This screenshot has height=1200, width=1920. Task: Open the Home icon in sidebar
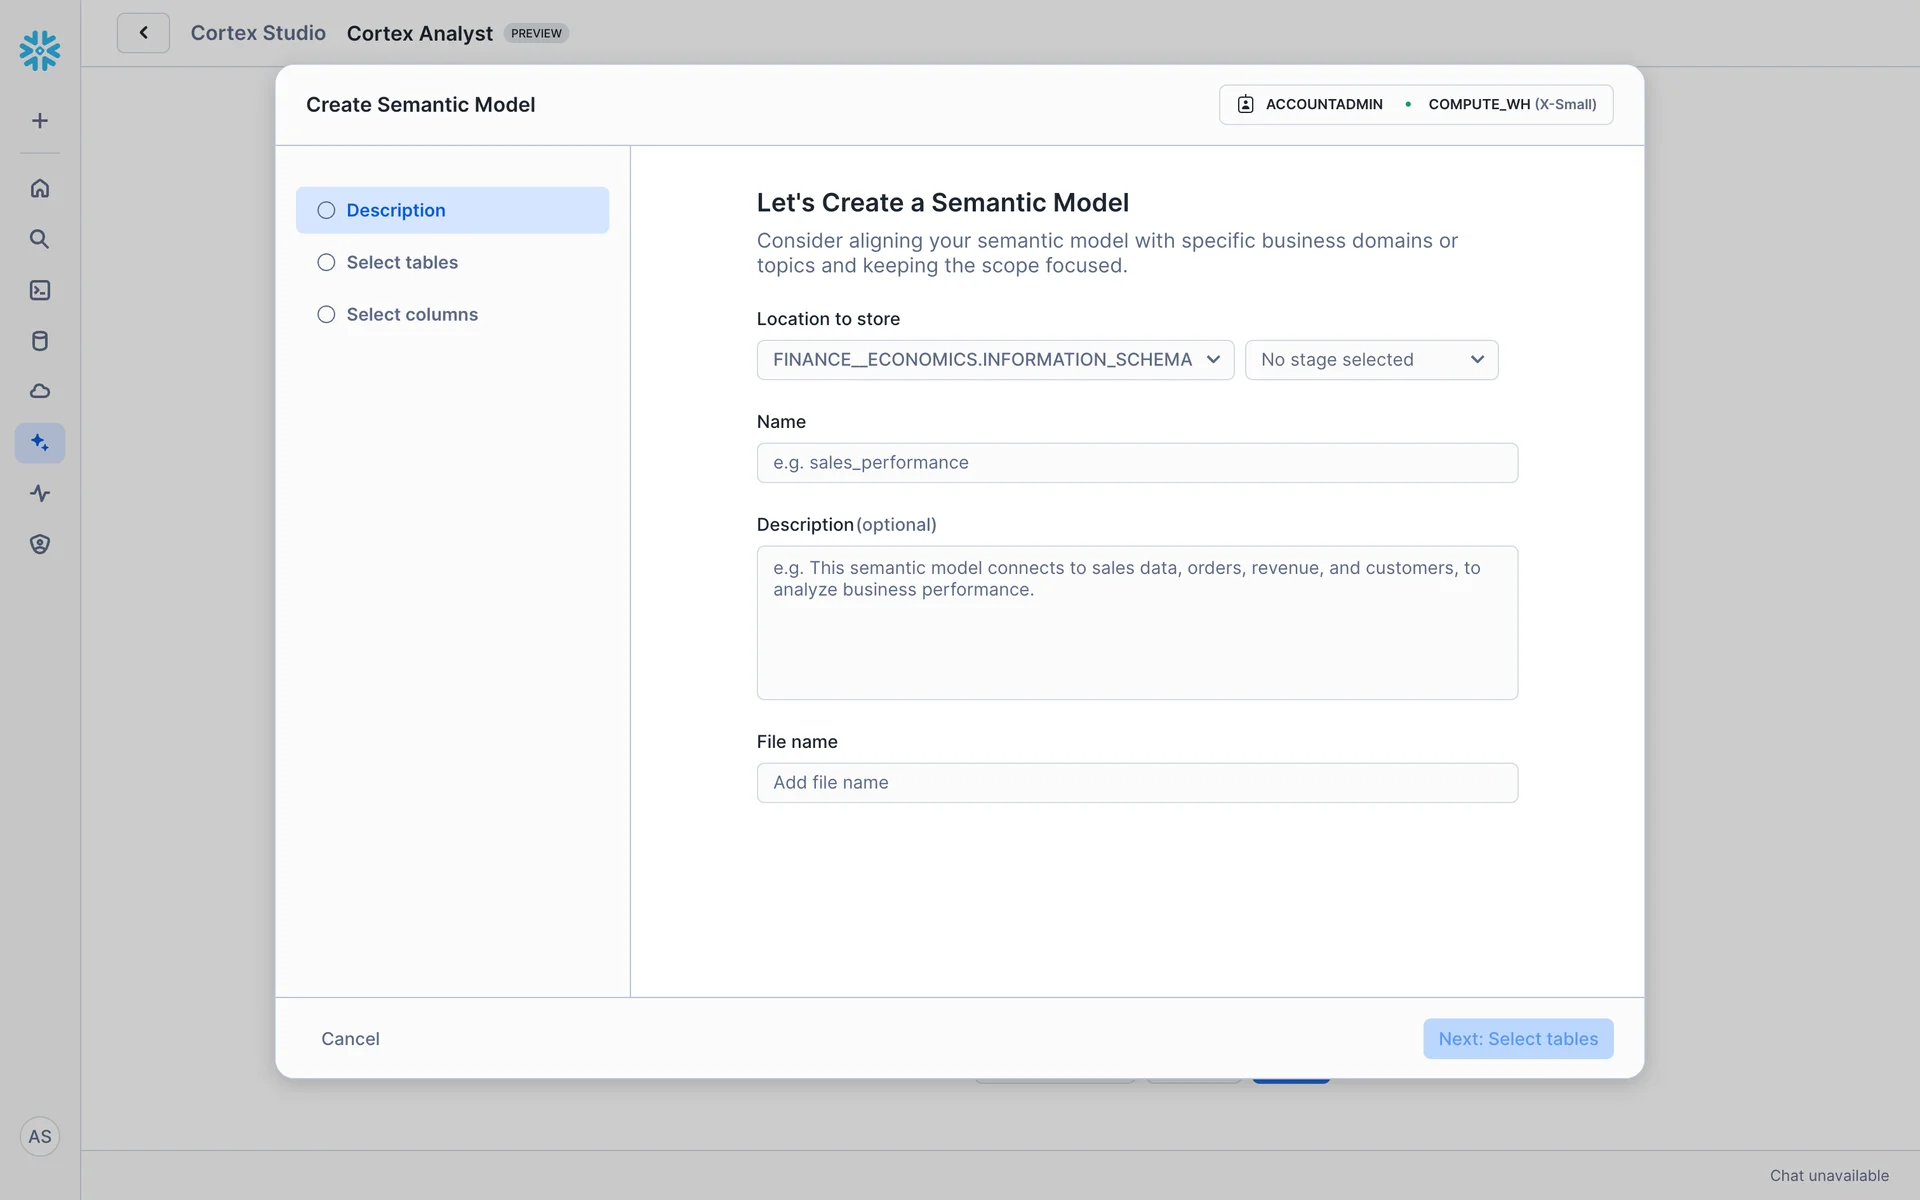[40, 188]
